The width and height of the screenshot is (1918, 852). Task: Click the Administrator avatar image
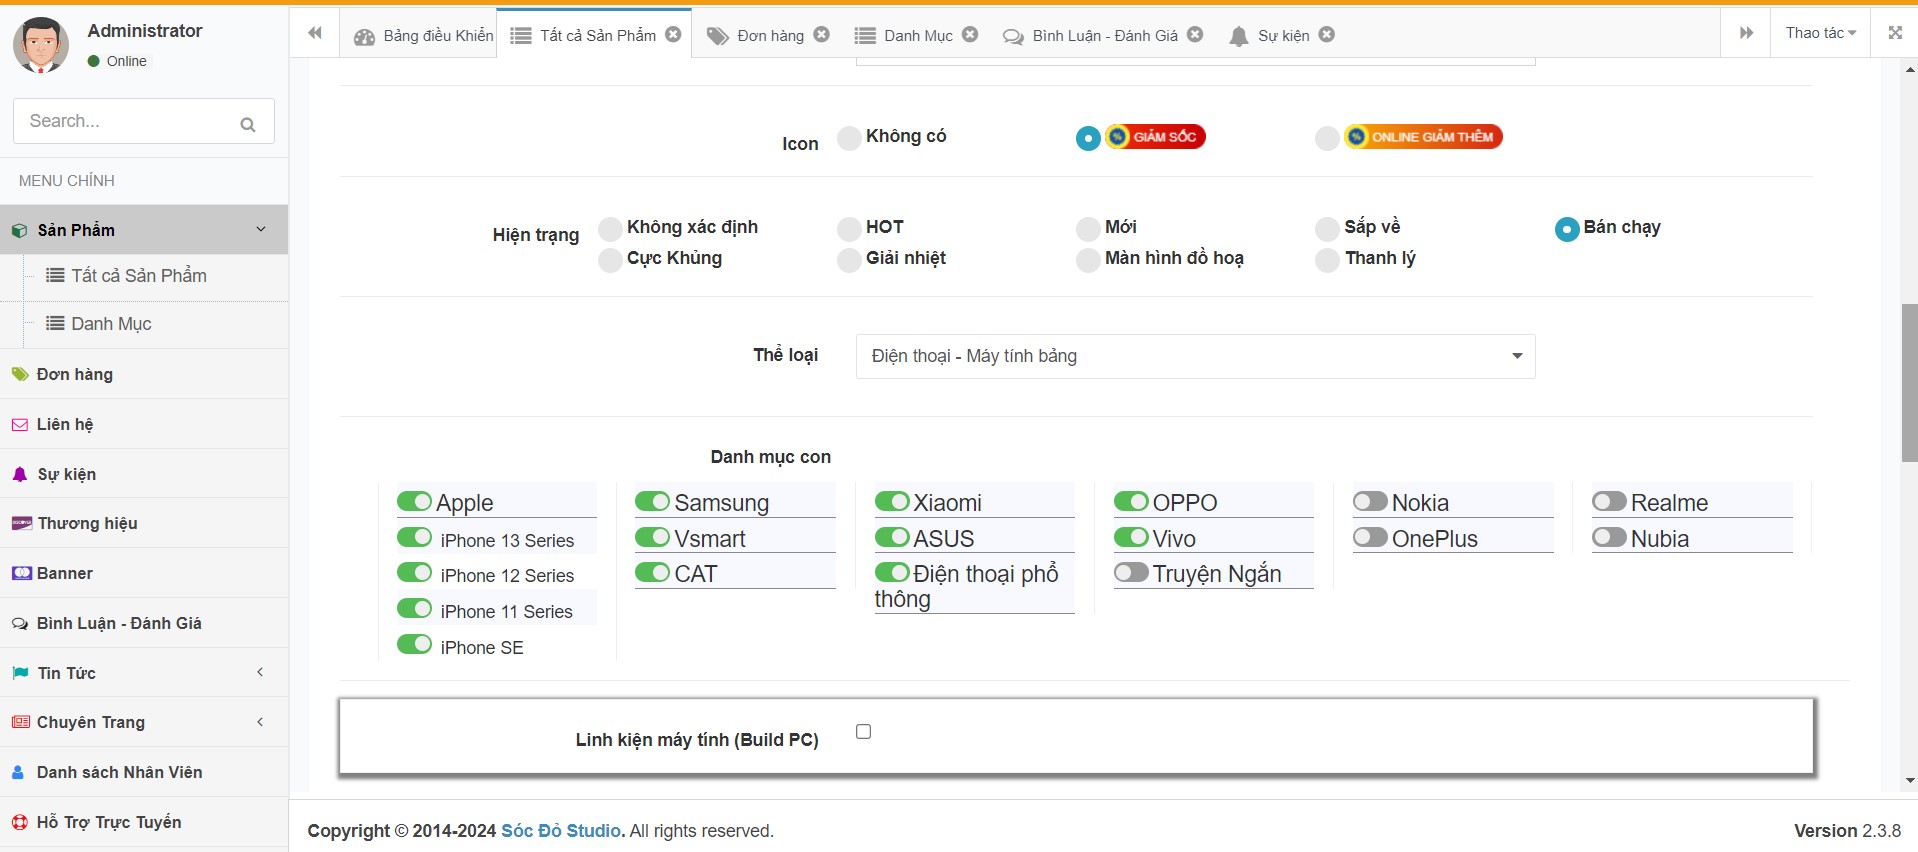[41, 45]
